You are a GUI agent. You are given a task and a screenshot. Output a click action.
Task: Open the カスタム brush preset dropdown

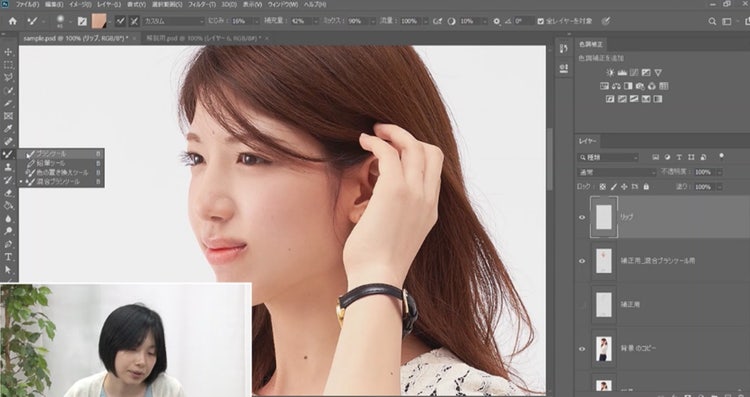tap(174, 21)
